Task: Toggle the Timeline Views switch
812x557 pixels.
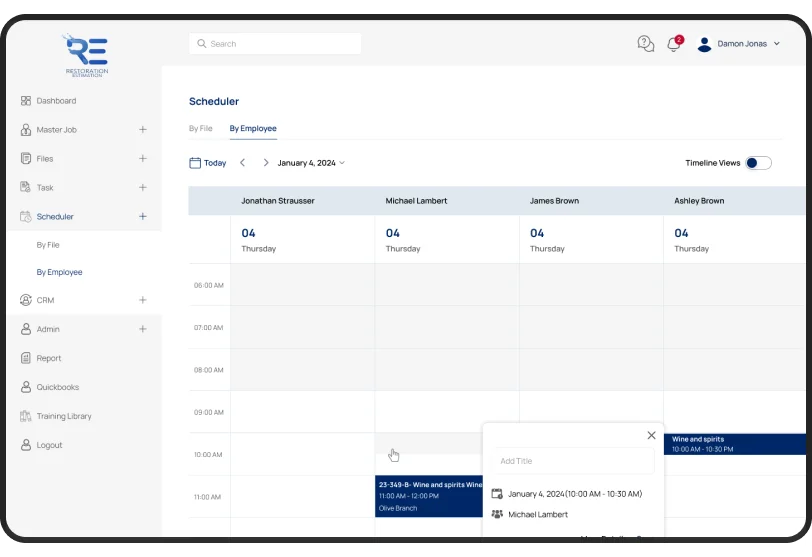Action: [758, 163]
